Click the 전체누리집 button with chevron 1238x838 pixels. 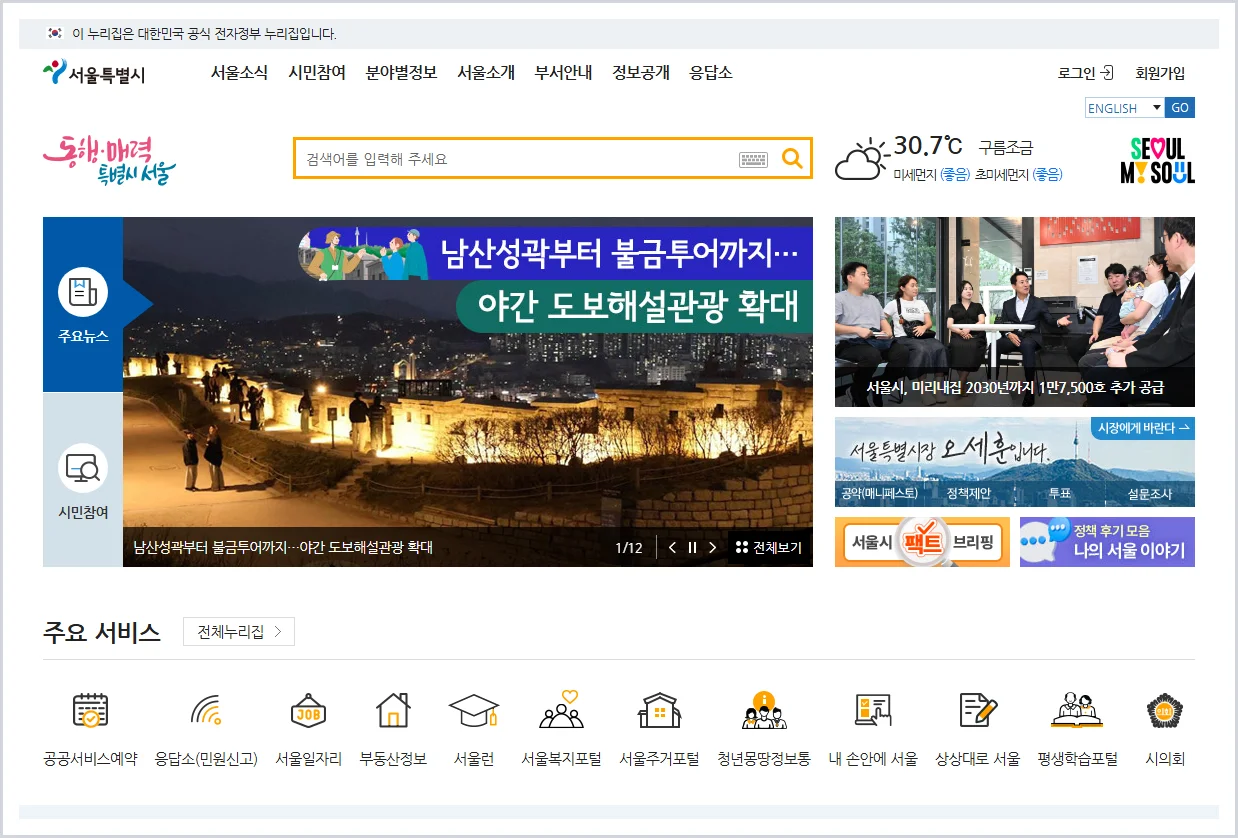(239, 632)
